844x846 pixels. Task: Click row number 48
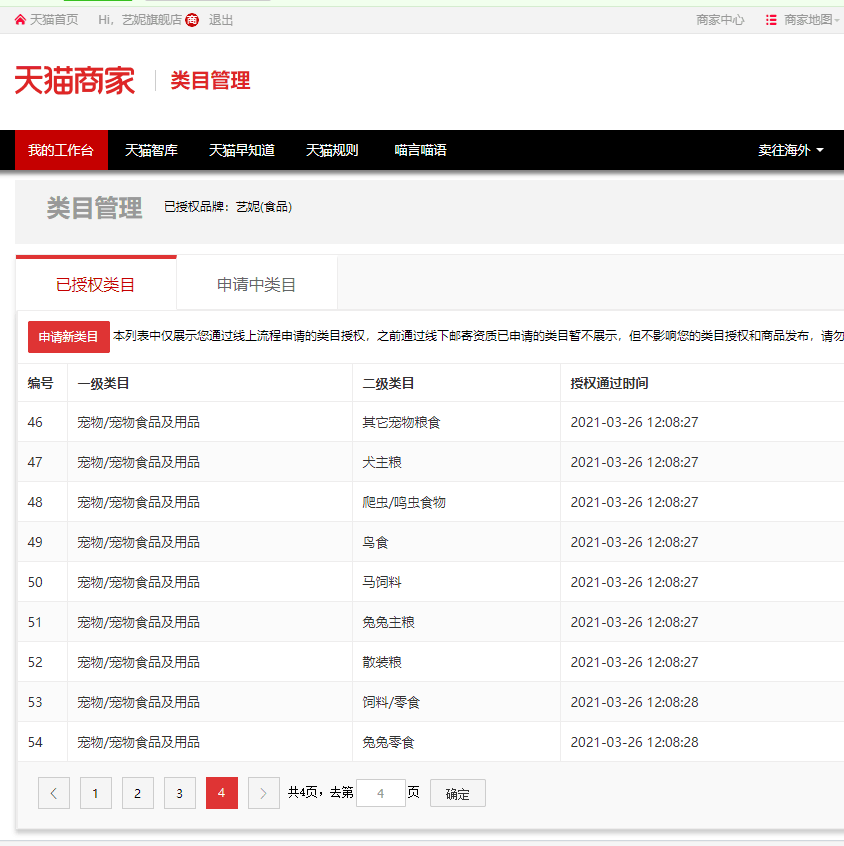click(35, 502)
